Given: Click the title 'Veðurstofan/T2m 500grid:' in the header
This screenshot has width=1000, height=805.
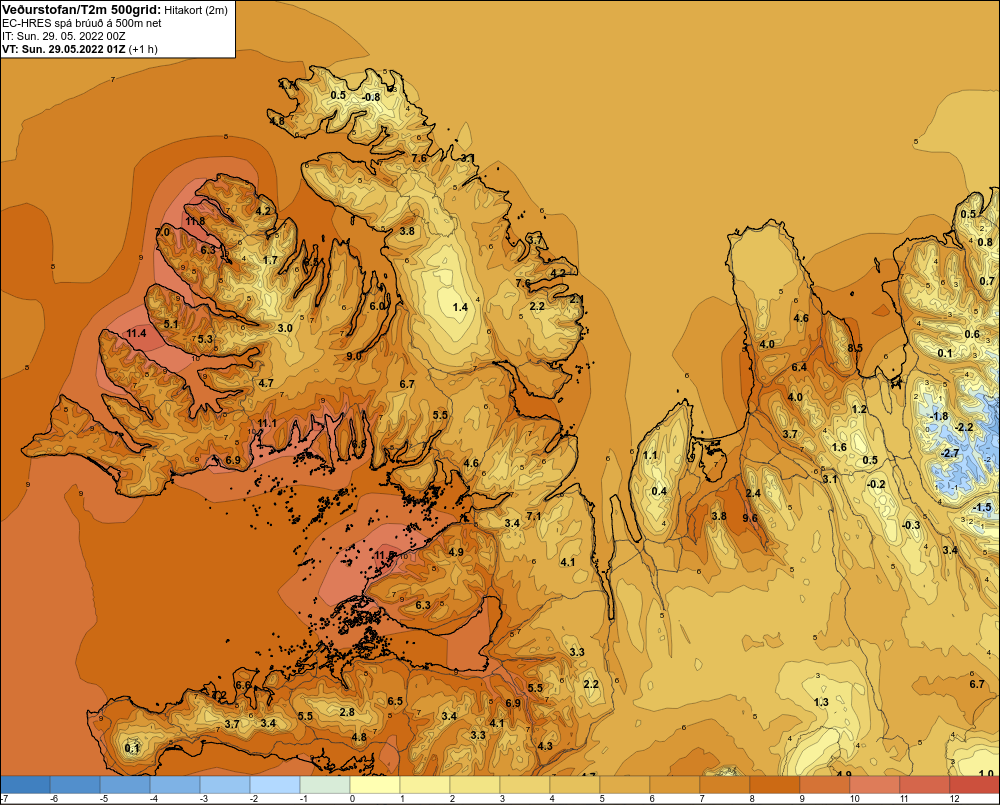Looking at the screenshot, I should (81, 10).
